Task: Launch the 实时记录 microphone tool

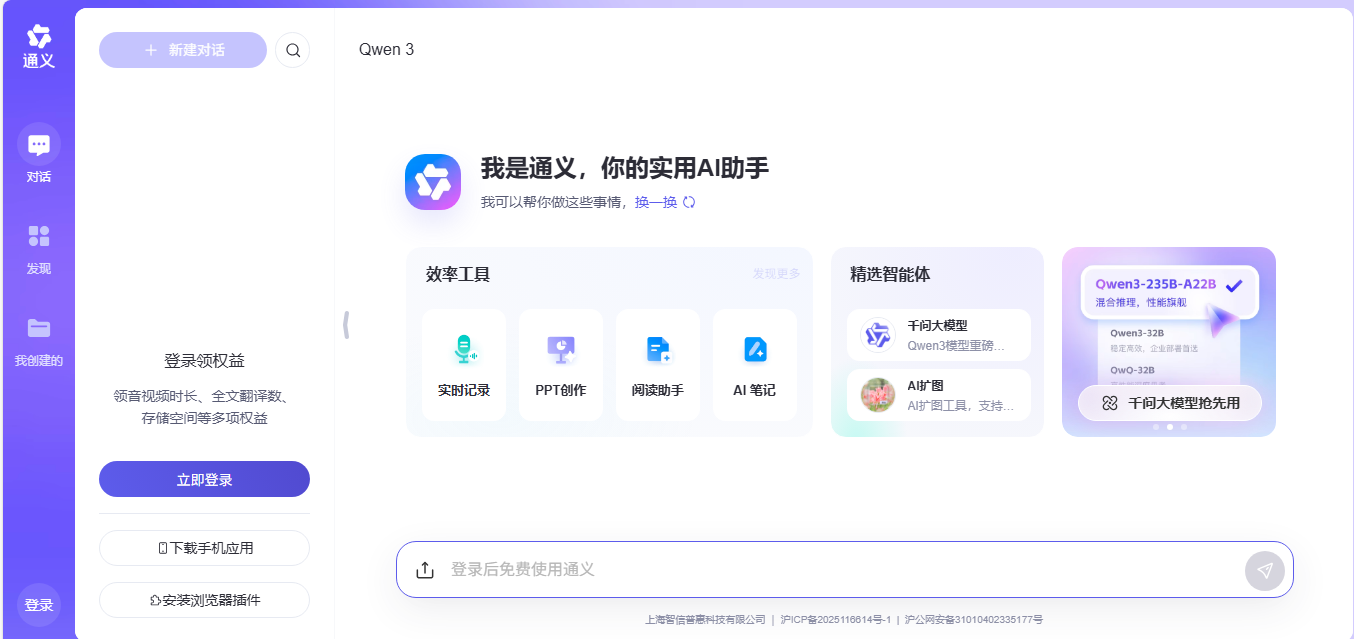Action: pyautogui.click(x=464, y=365)
